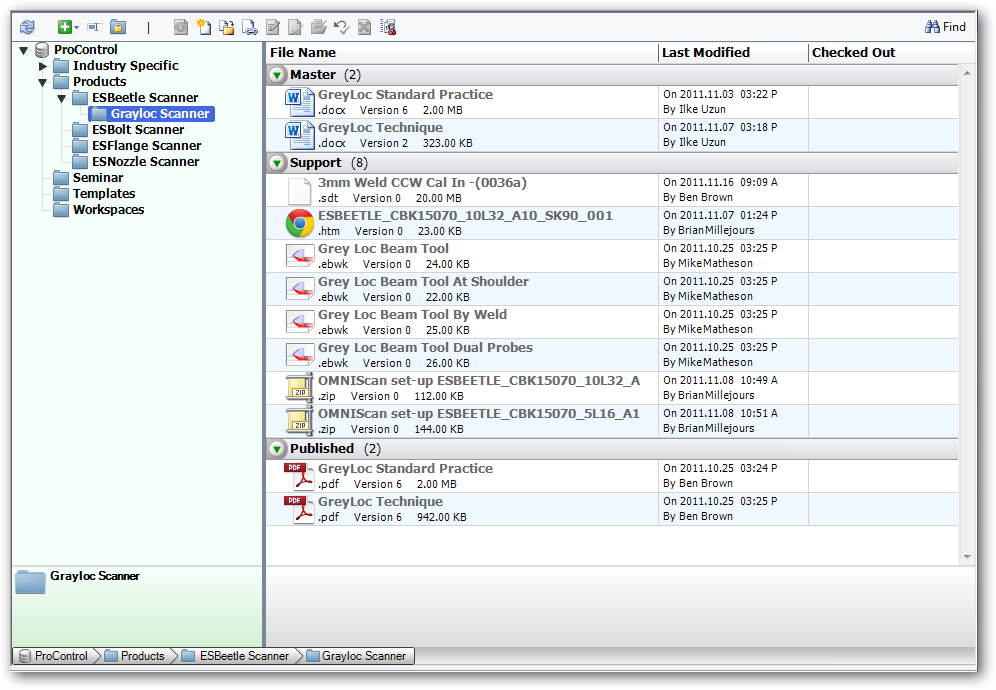The image size is (996, 690).
Task: Open the dropdown arrow beside the green plus
Action: [x=76, y=27]
